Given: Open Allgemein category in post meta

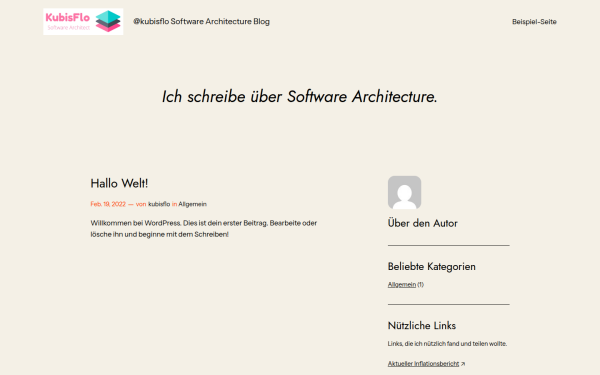Looking at the screenshot, I should [192, 204].
